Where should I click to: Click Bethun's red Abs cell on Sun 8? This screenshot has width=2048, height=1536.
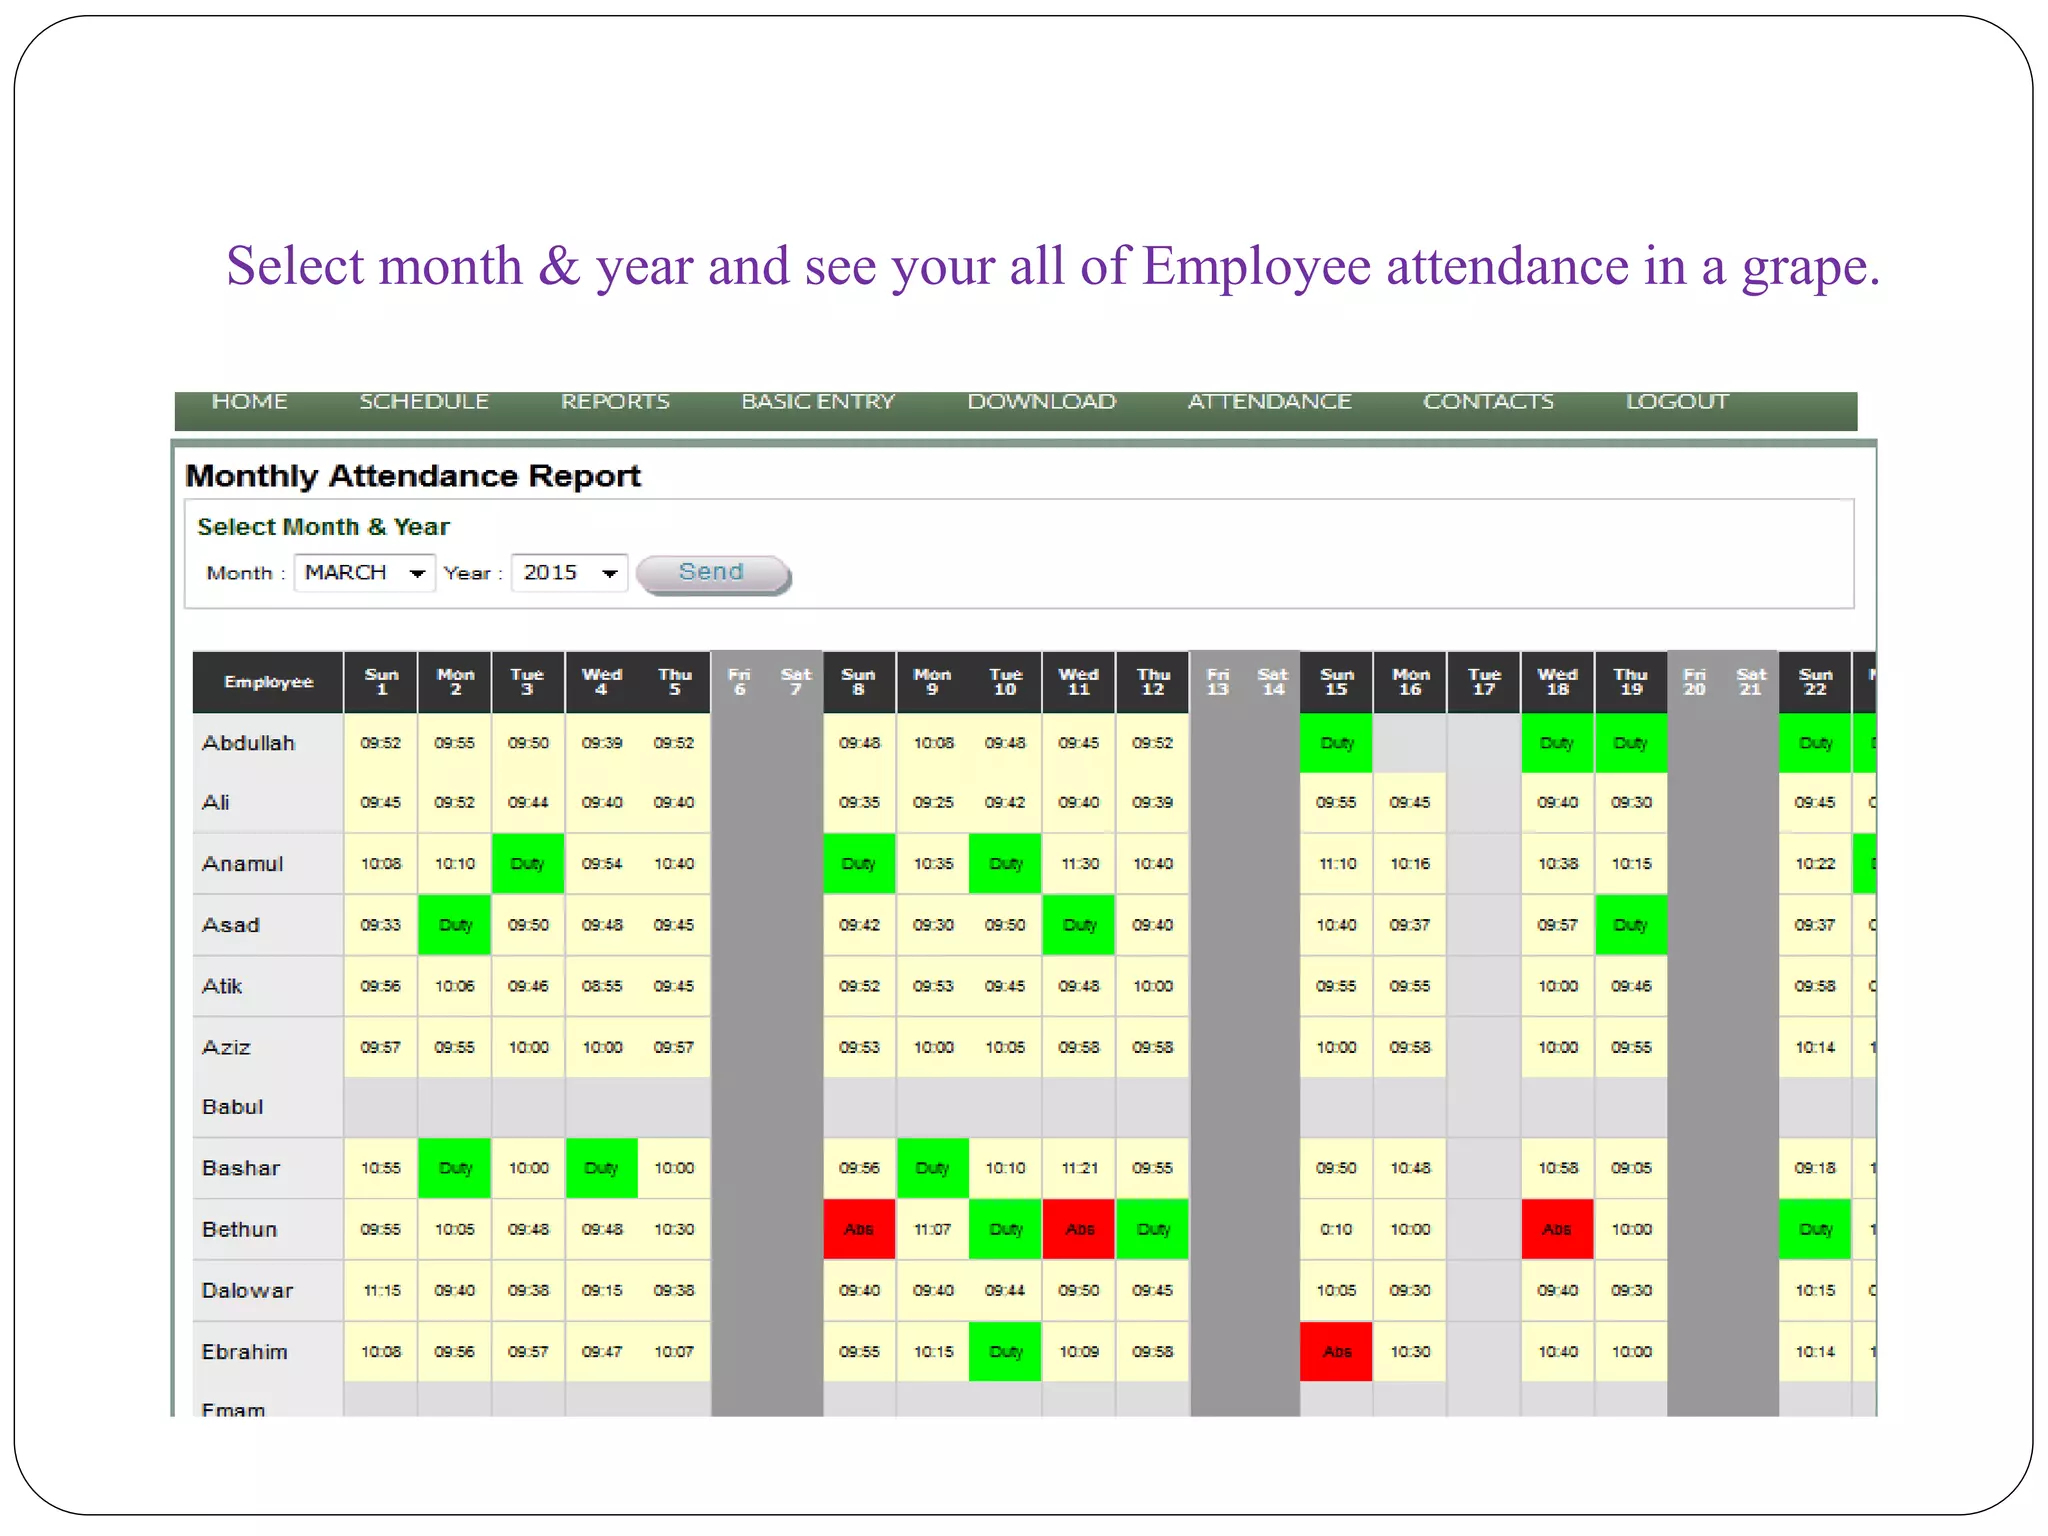click(859, 1229)
